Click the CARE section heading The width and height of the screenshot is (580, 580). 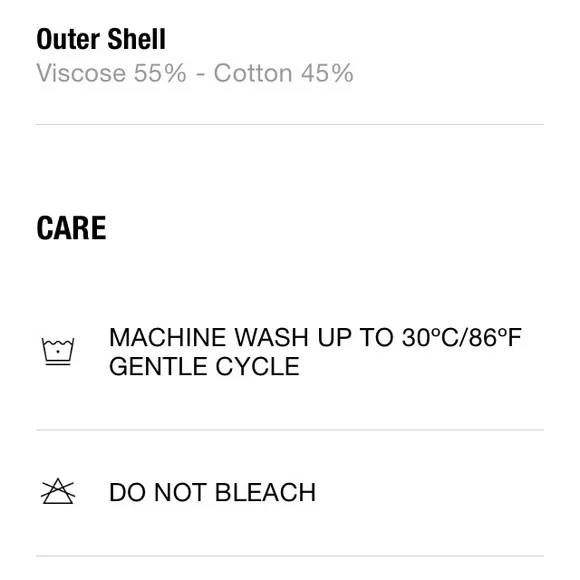coord(71,228)
